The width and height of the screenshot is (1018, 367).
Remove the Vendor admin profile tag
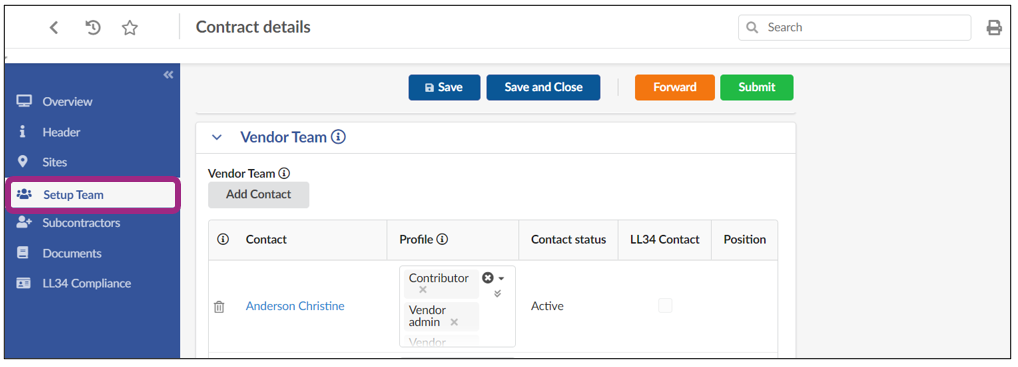(x=454, y=322)
